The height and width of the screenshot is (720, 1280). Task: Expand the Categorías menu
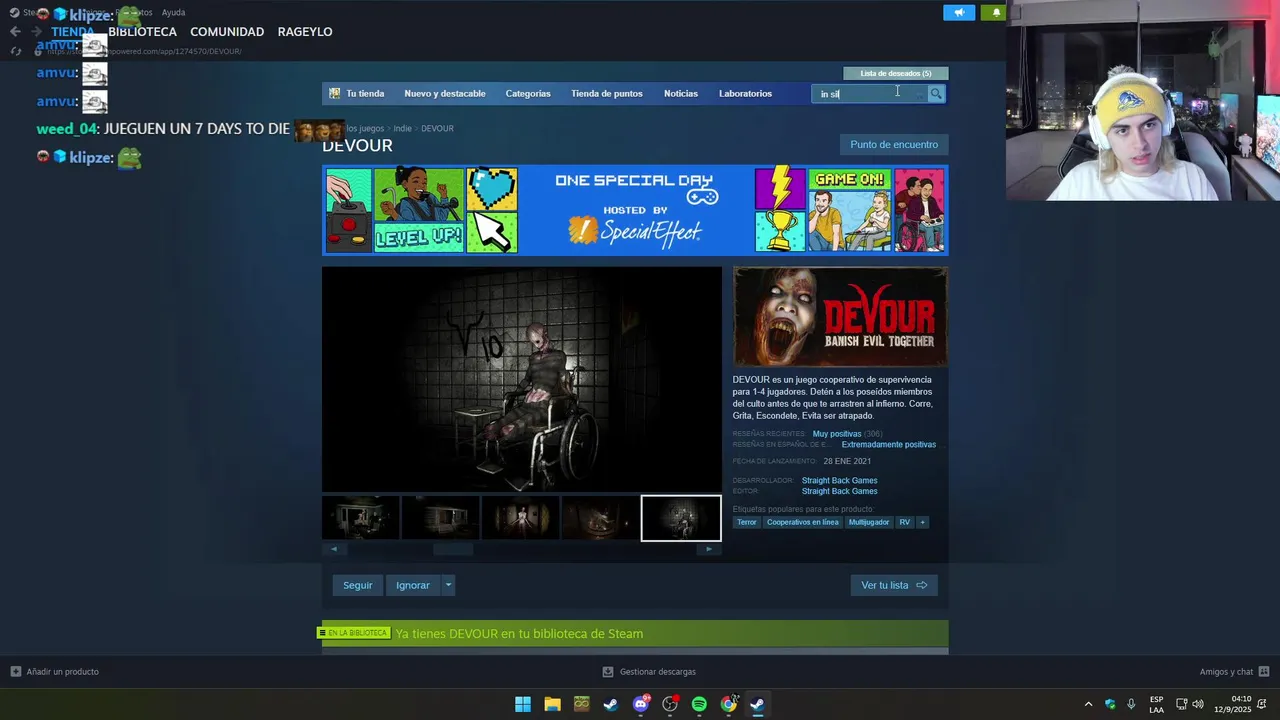tap(528, 94)
